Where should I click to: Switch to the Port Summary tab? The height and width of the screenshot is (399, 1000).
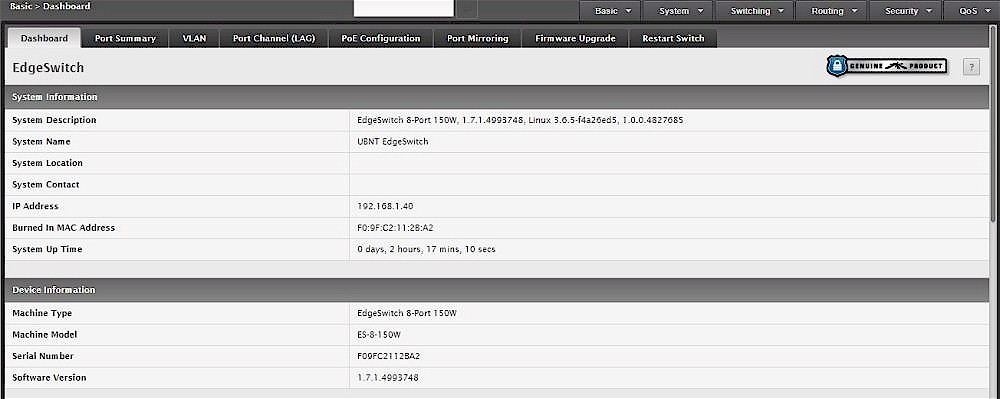click(x=125, y=38)
